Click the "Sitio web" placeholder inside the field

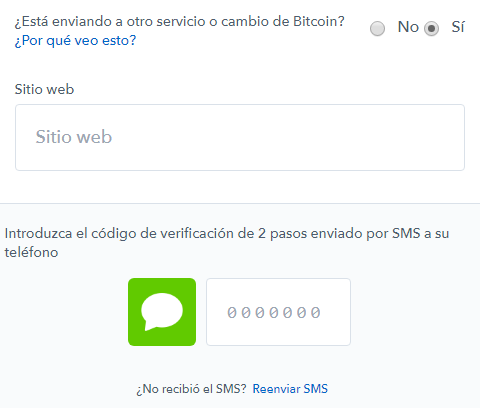click(x=74, y=137)
